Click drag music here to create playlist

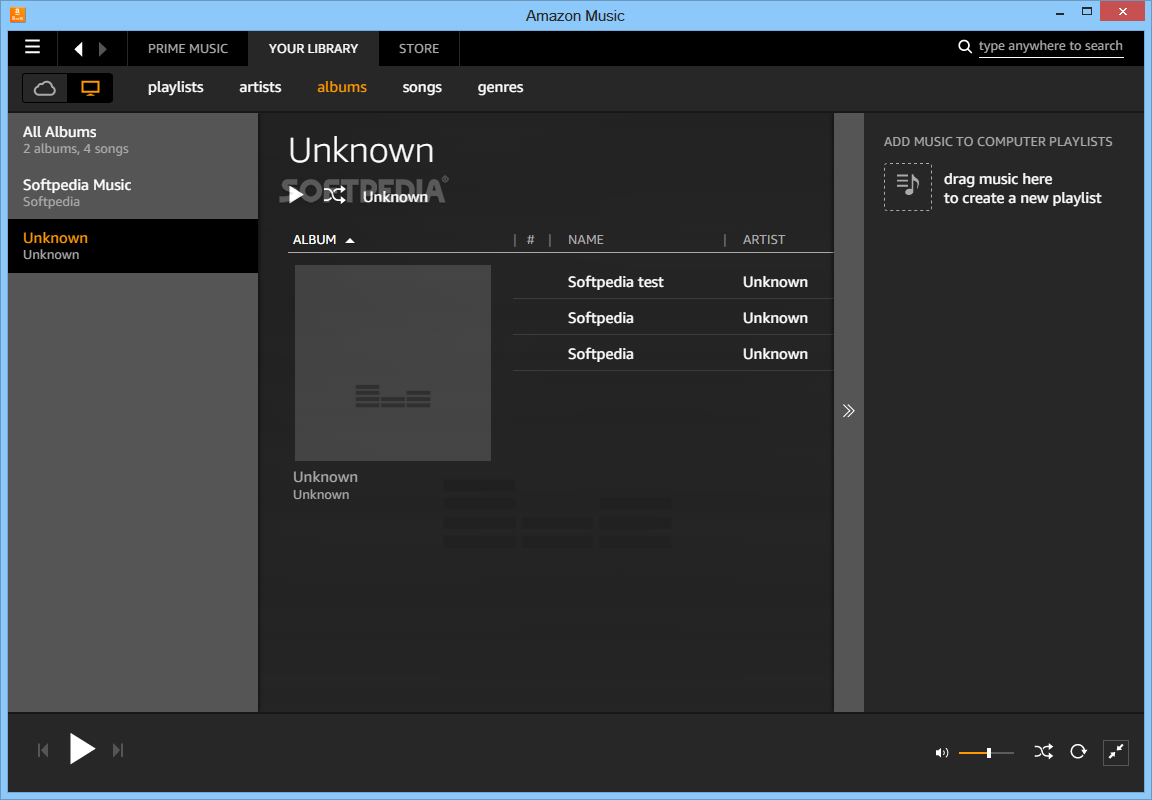tap(1022, 188)
